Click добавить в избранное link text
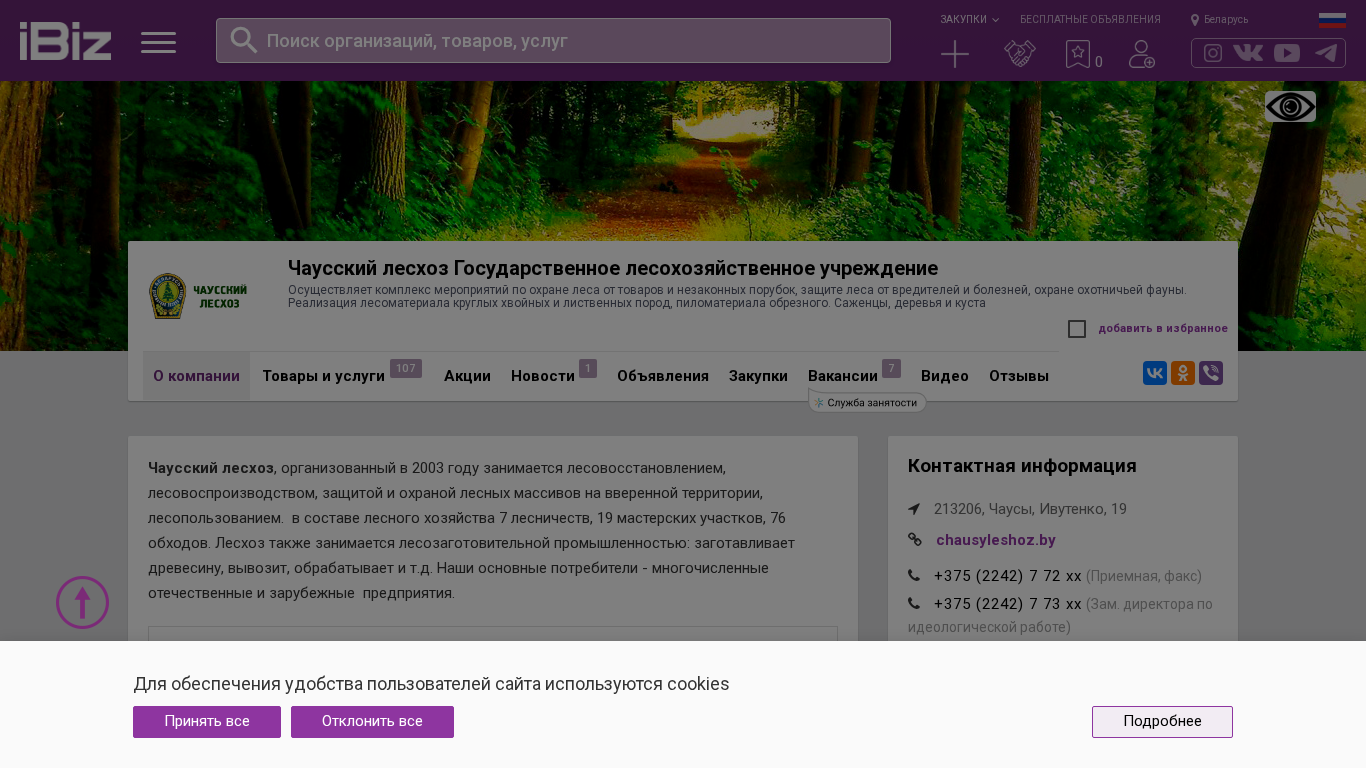Image resolution: width=1366 pixels, height=768 pixels. coord(1163,329)
